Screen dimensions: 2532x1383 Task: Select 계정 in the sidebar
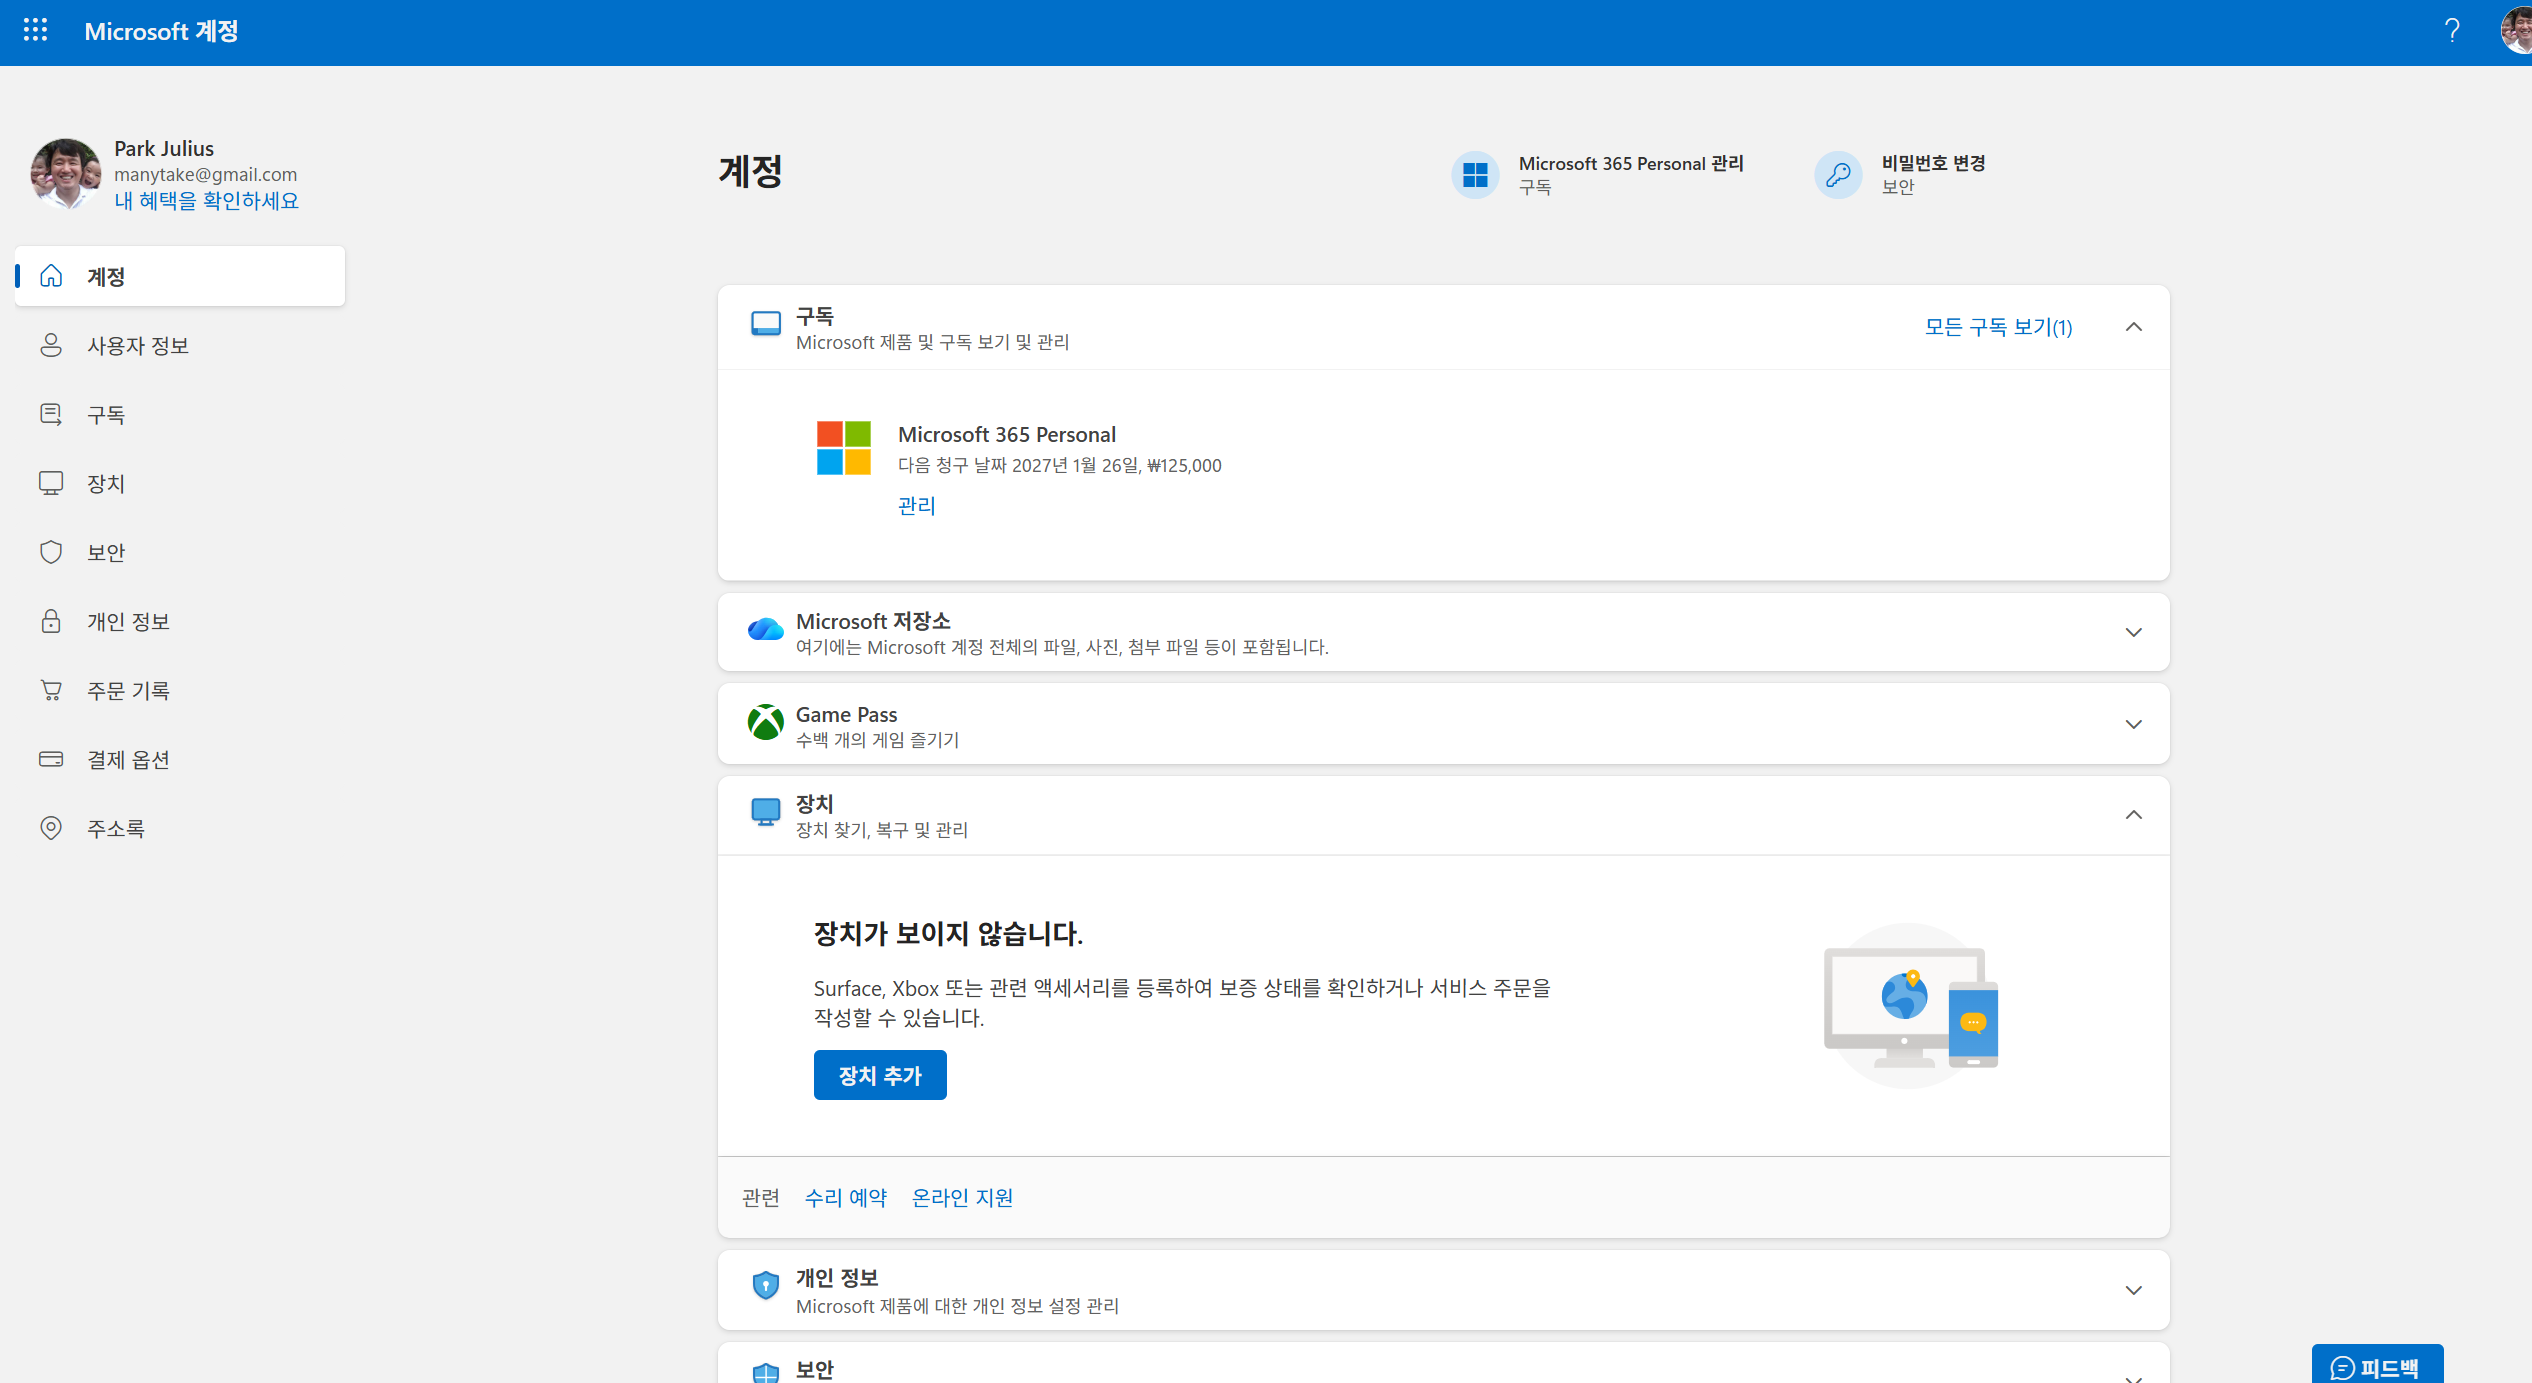(180, 276)
